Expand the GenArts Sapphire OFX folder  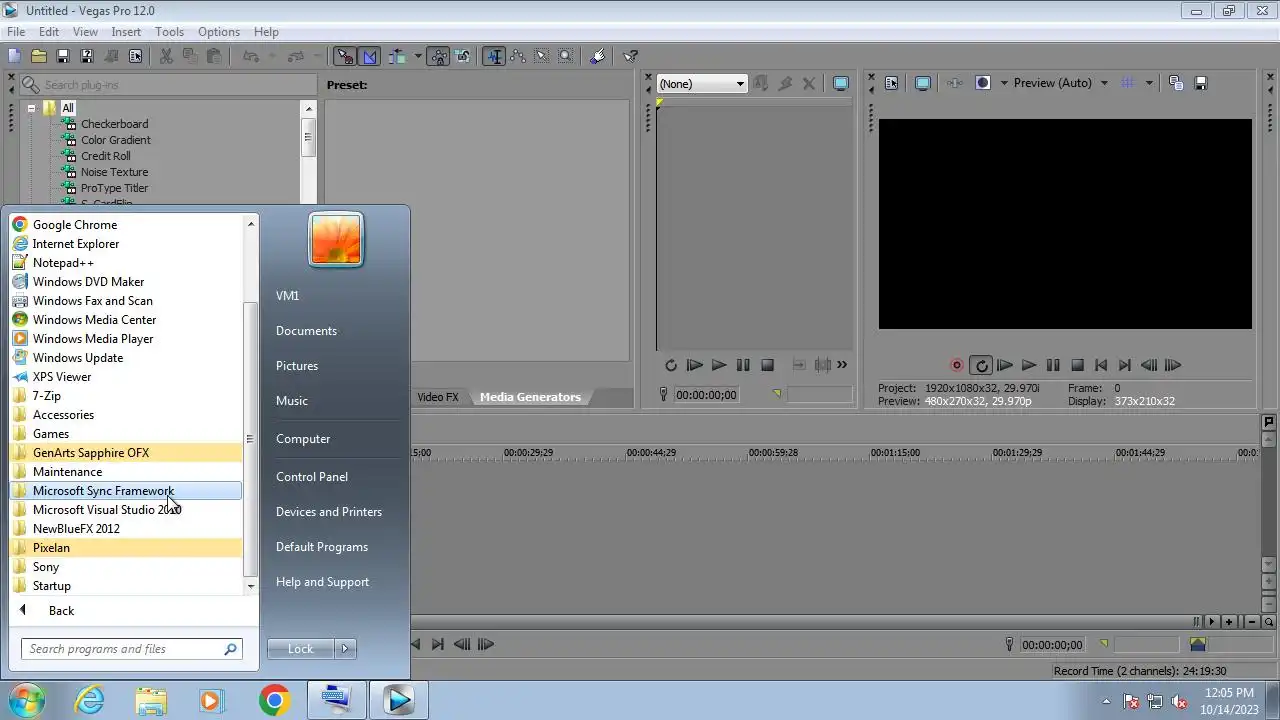click(x=126, y=453)
